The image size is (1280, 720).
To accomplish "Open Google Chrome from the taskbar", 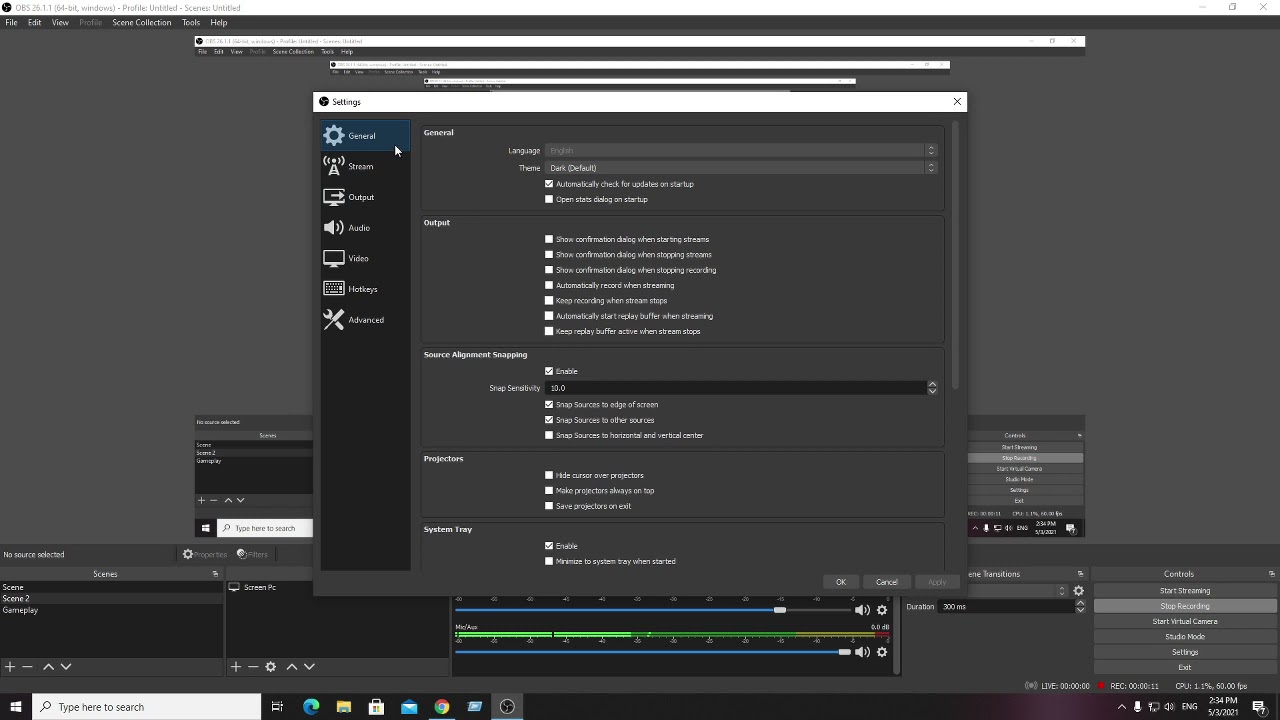I will click(x=442, y=707).
